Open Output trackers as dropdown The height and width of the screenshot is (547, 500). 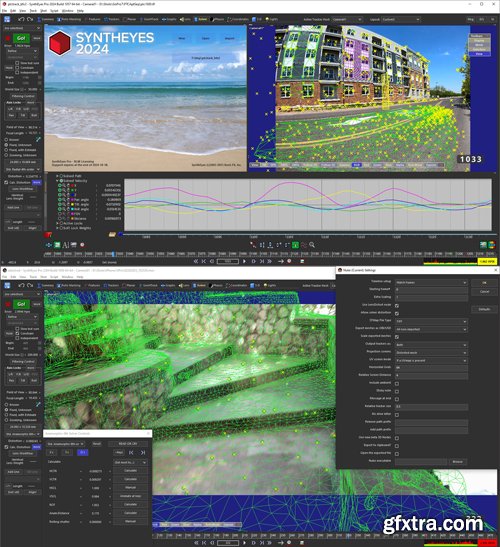click(x=431, y=345)
